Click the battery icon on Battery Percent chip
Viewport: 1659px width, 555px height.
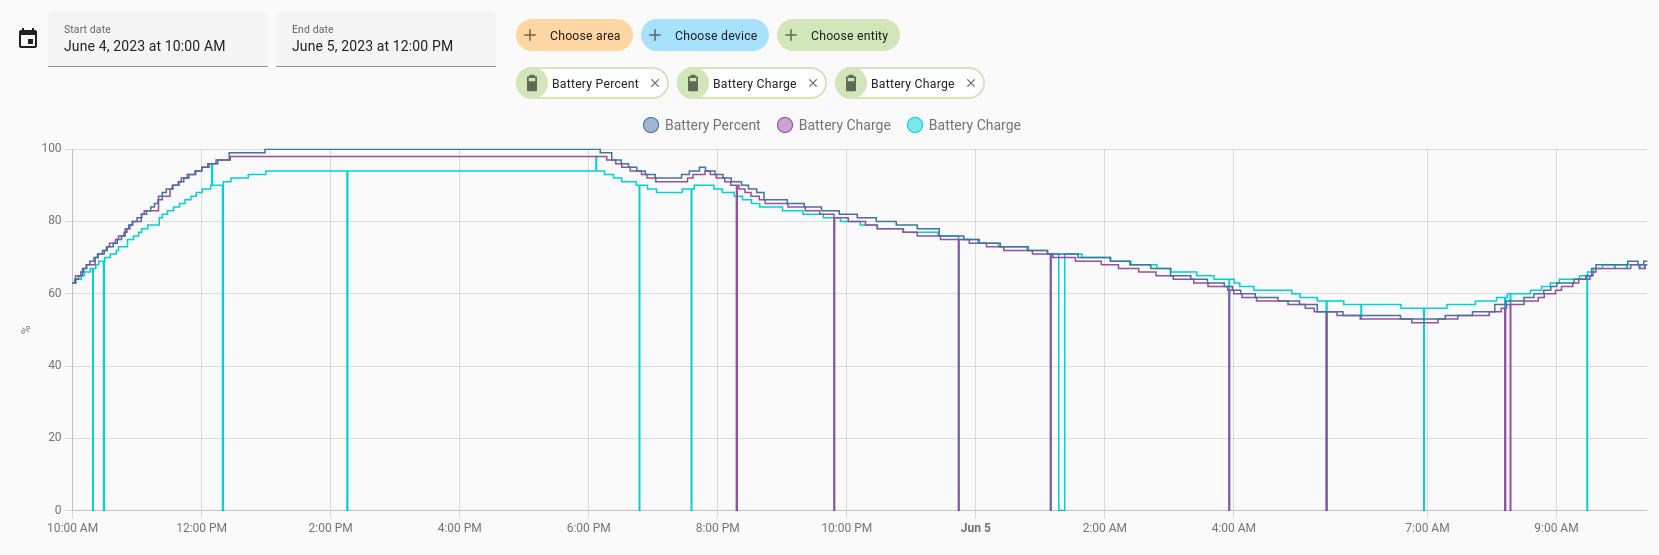click(532, 83)
